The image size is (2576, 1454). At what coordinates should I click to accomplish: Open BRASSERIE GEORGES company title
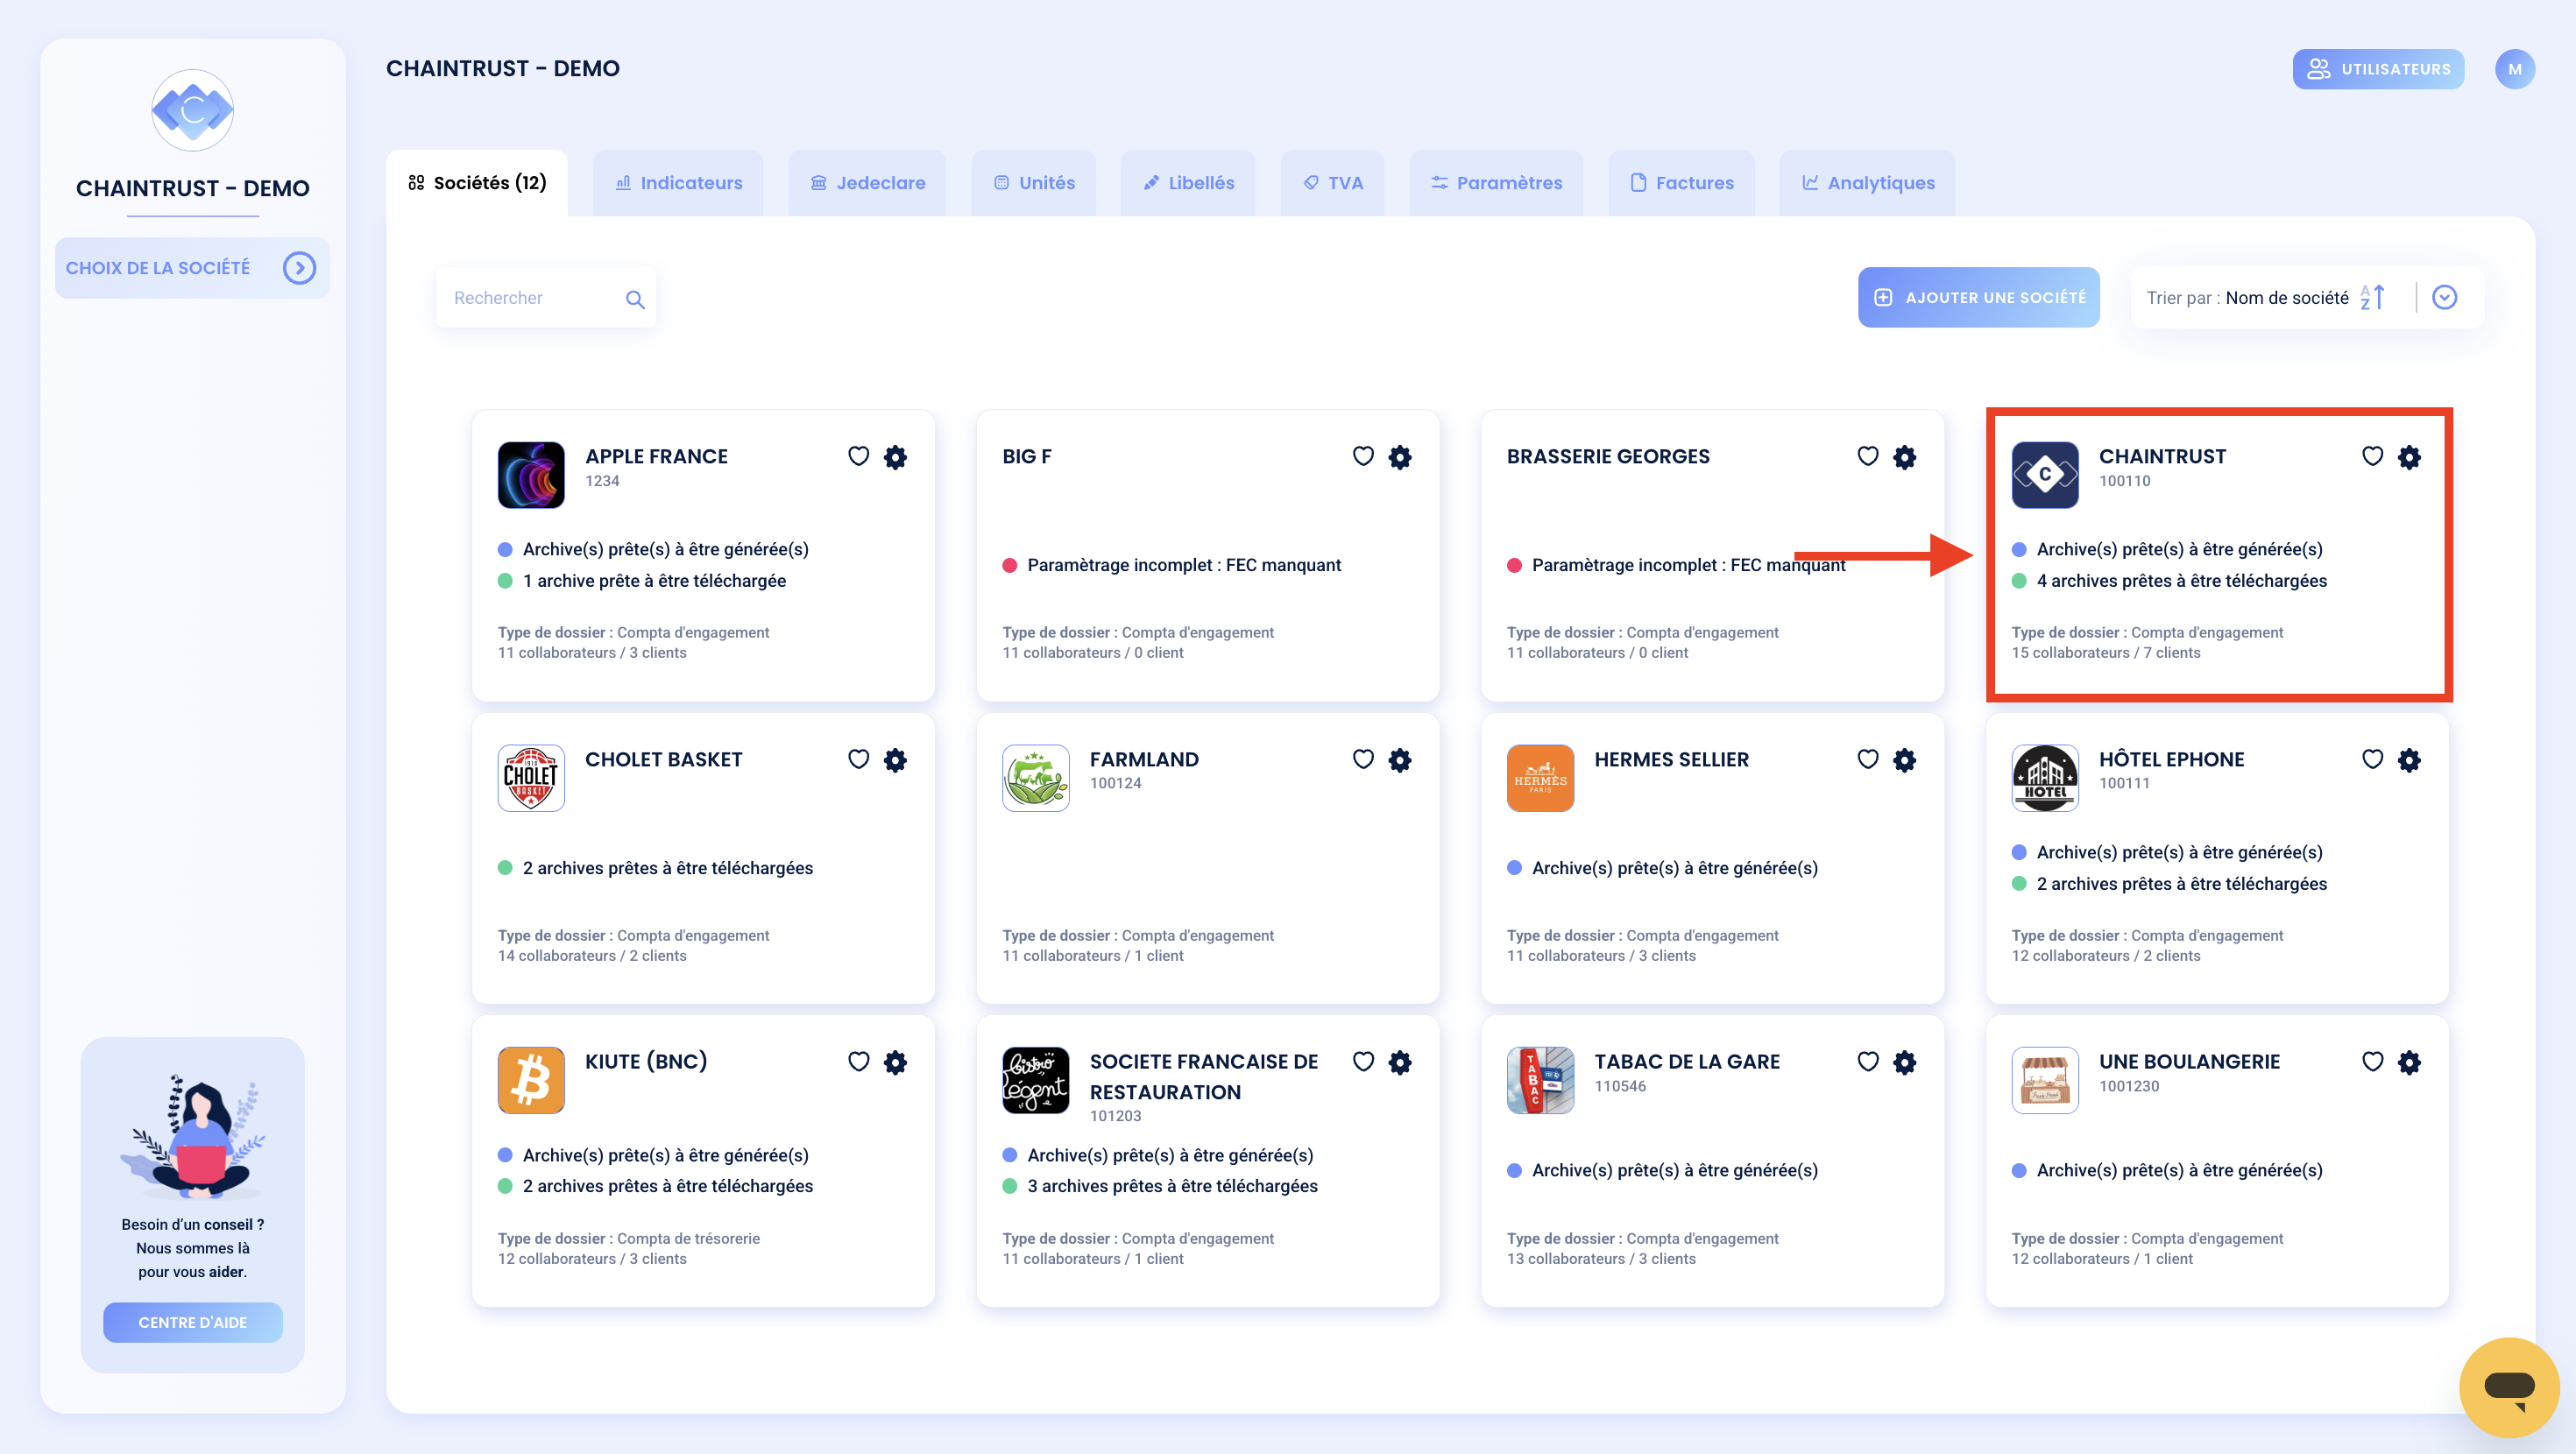(x=1608, y=456)
